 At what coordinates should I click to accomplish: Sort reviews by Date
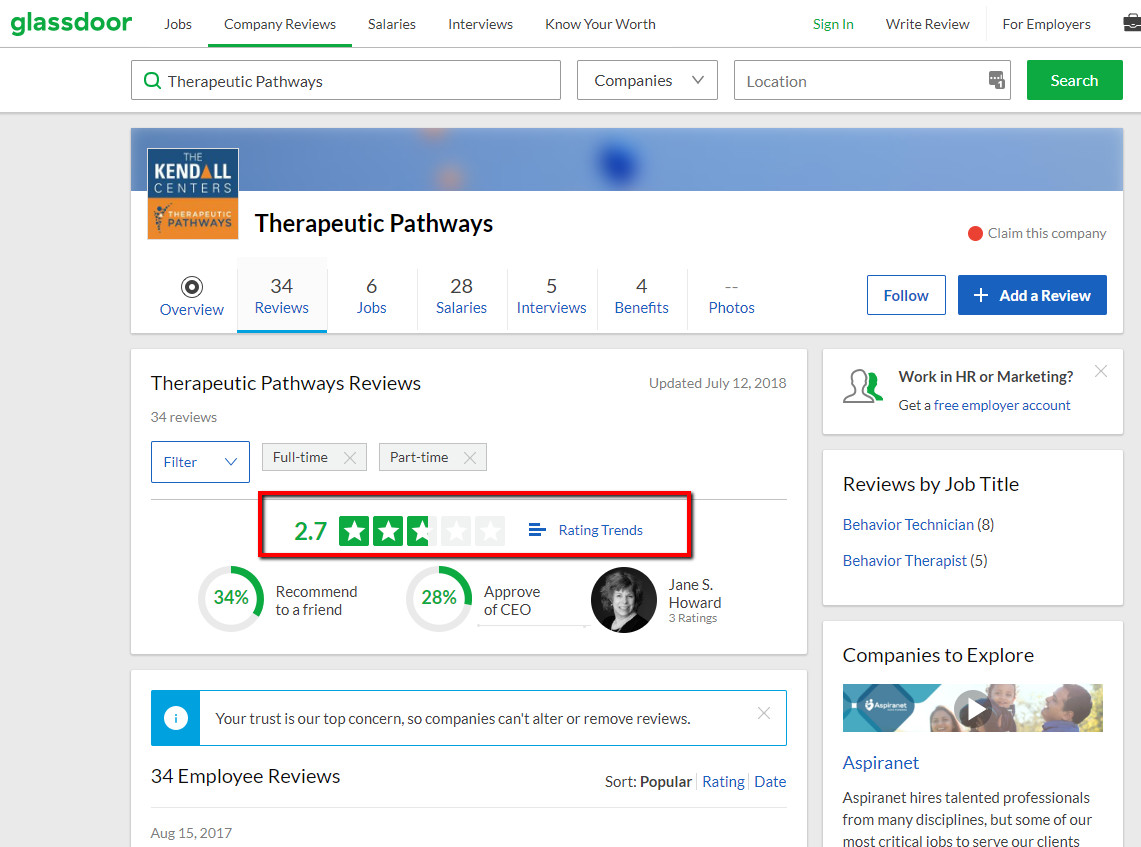coord(770,782)
